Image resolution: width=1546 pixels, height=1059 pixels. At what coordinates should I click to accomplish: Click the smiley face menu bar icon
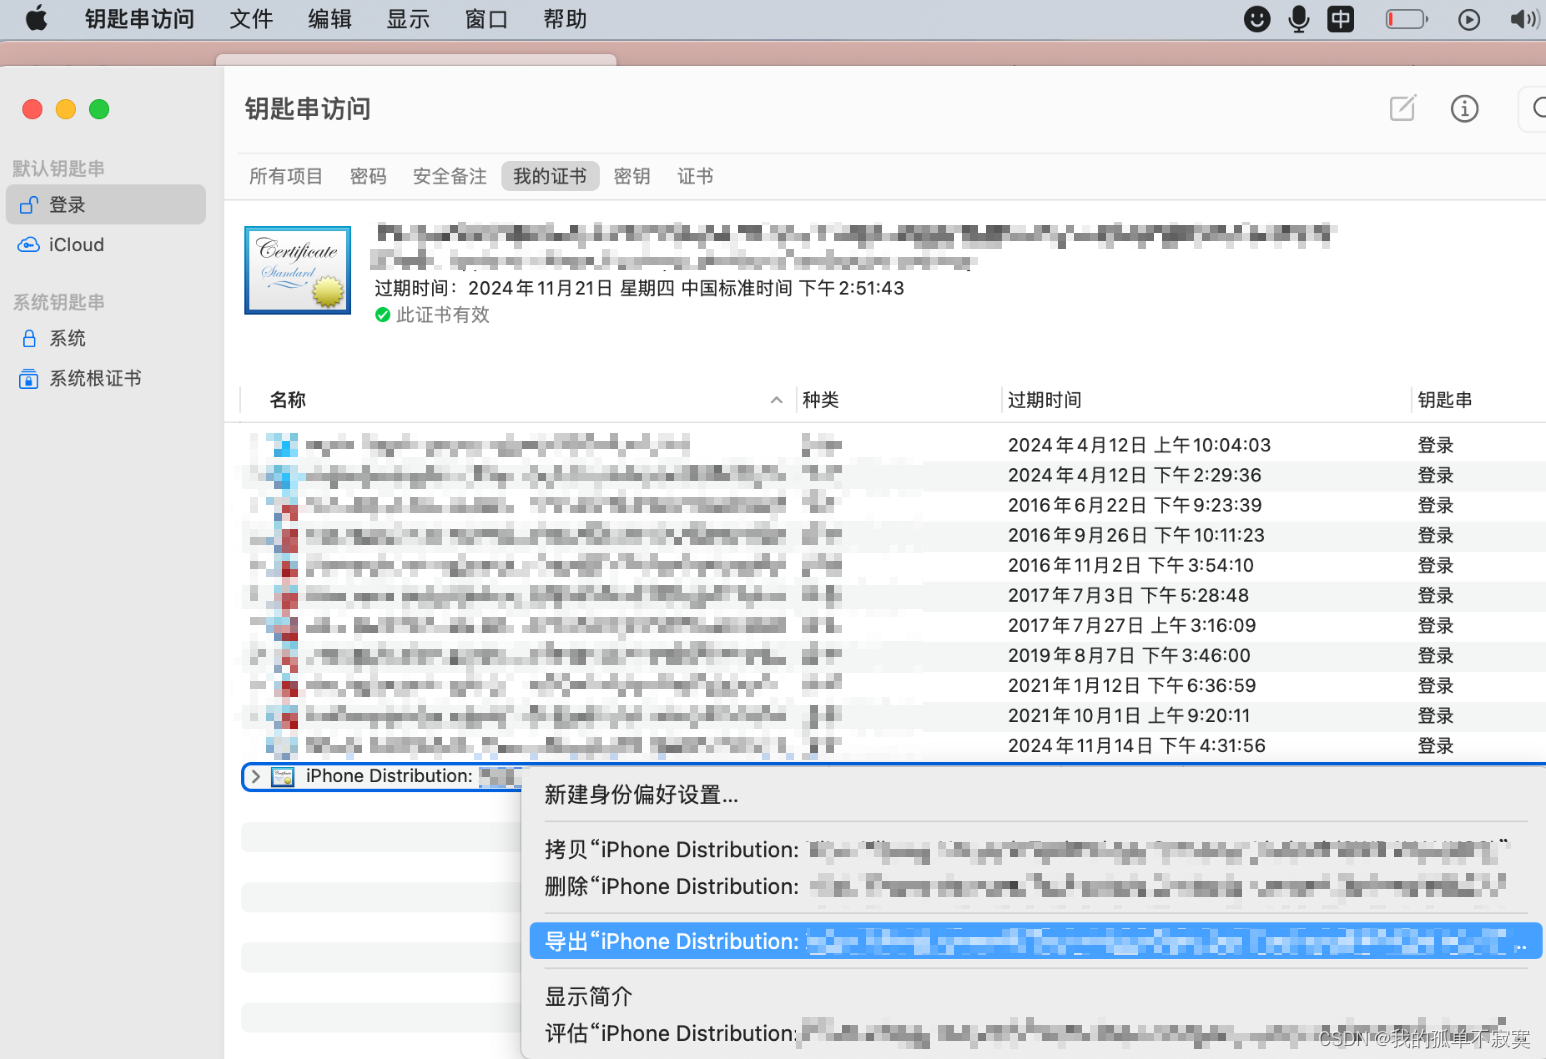tap(1257, 19)
